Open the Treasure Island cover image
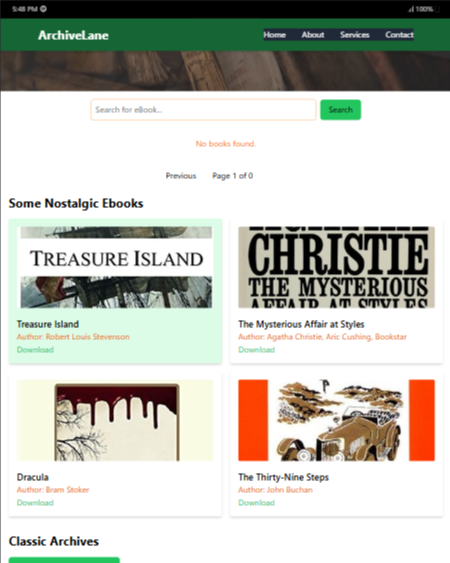 click(x=115, y=267)
